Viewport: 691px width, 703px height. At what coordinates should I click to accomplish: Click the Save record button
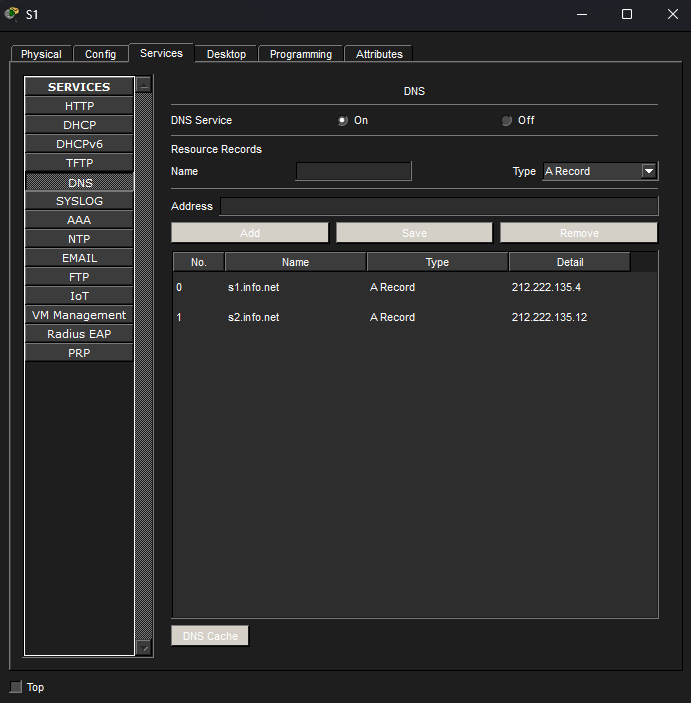pyautogui.click(x=414, y=233)
